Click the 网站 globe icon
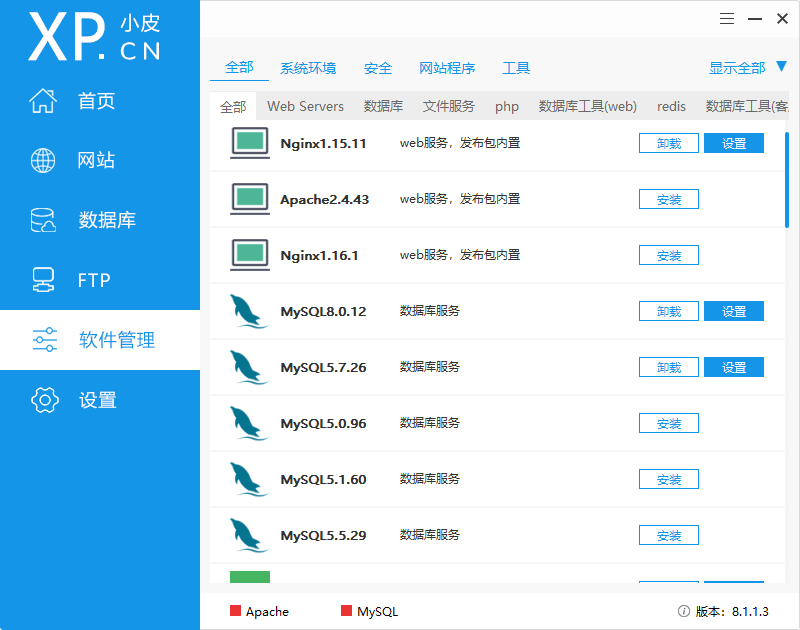Screen dimensions: 800x630 pyautogui.click(x=43, y=161)
